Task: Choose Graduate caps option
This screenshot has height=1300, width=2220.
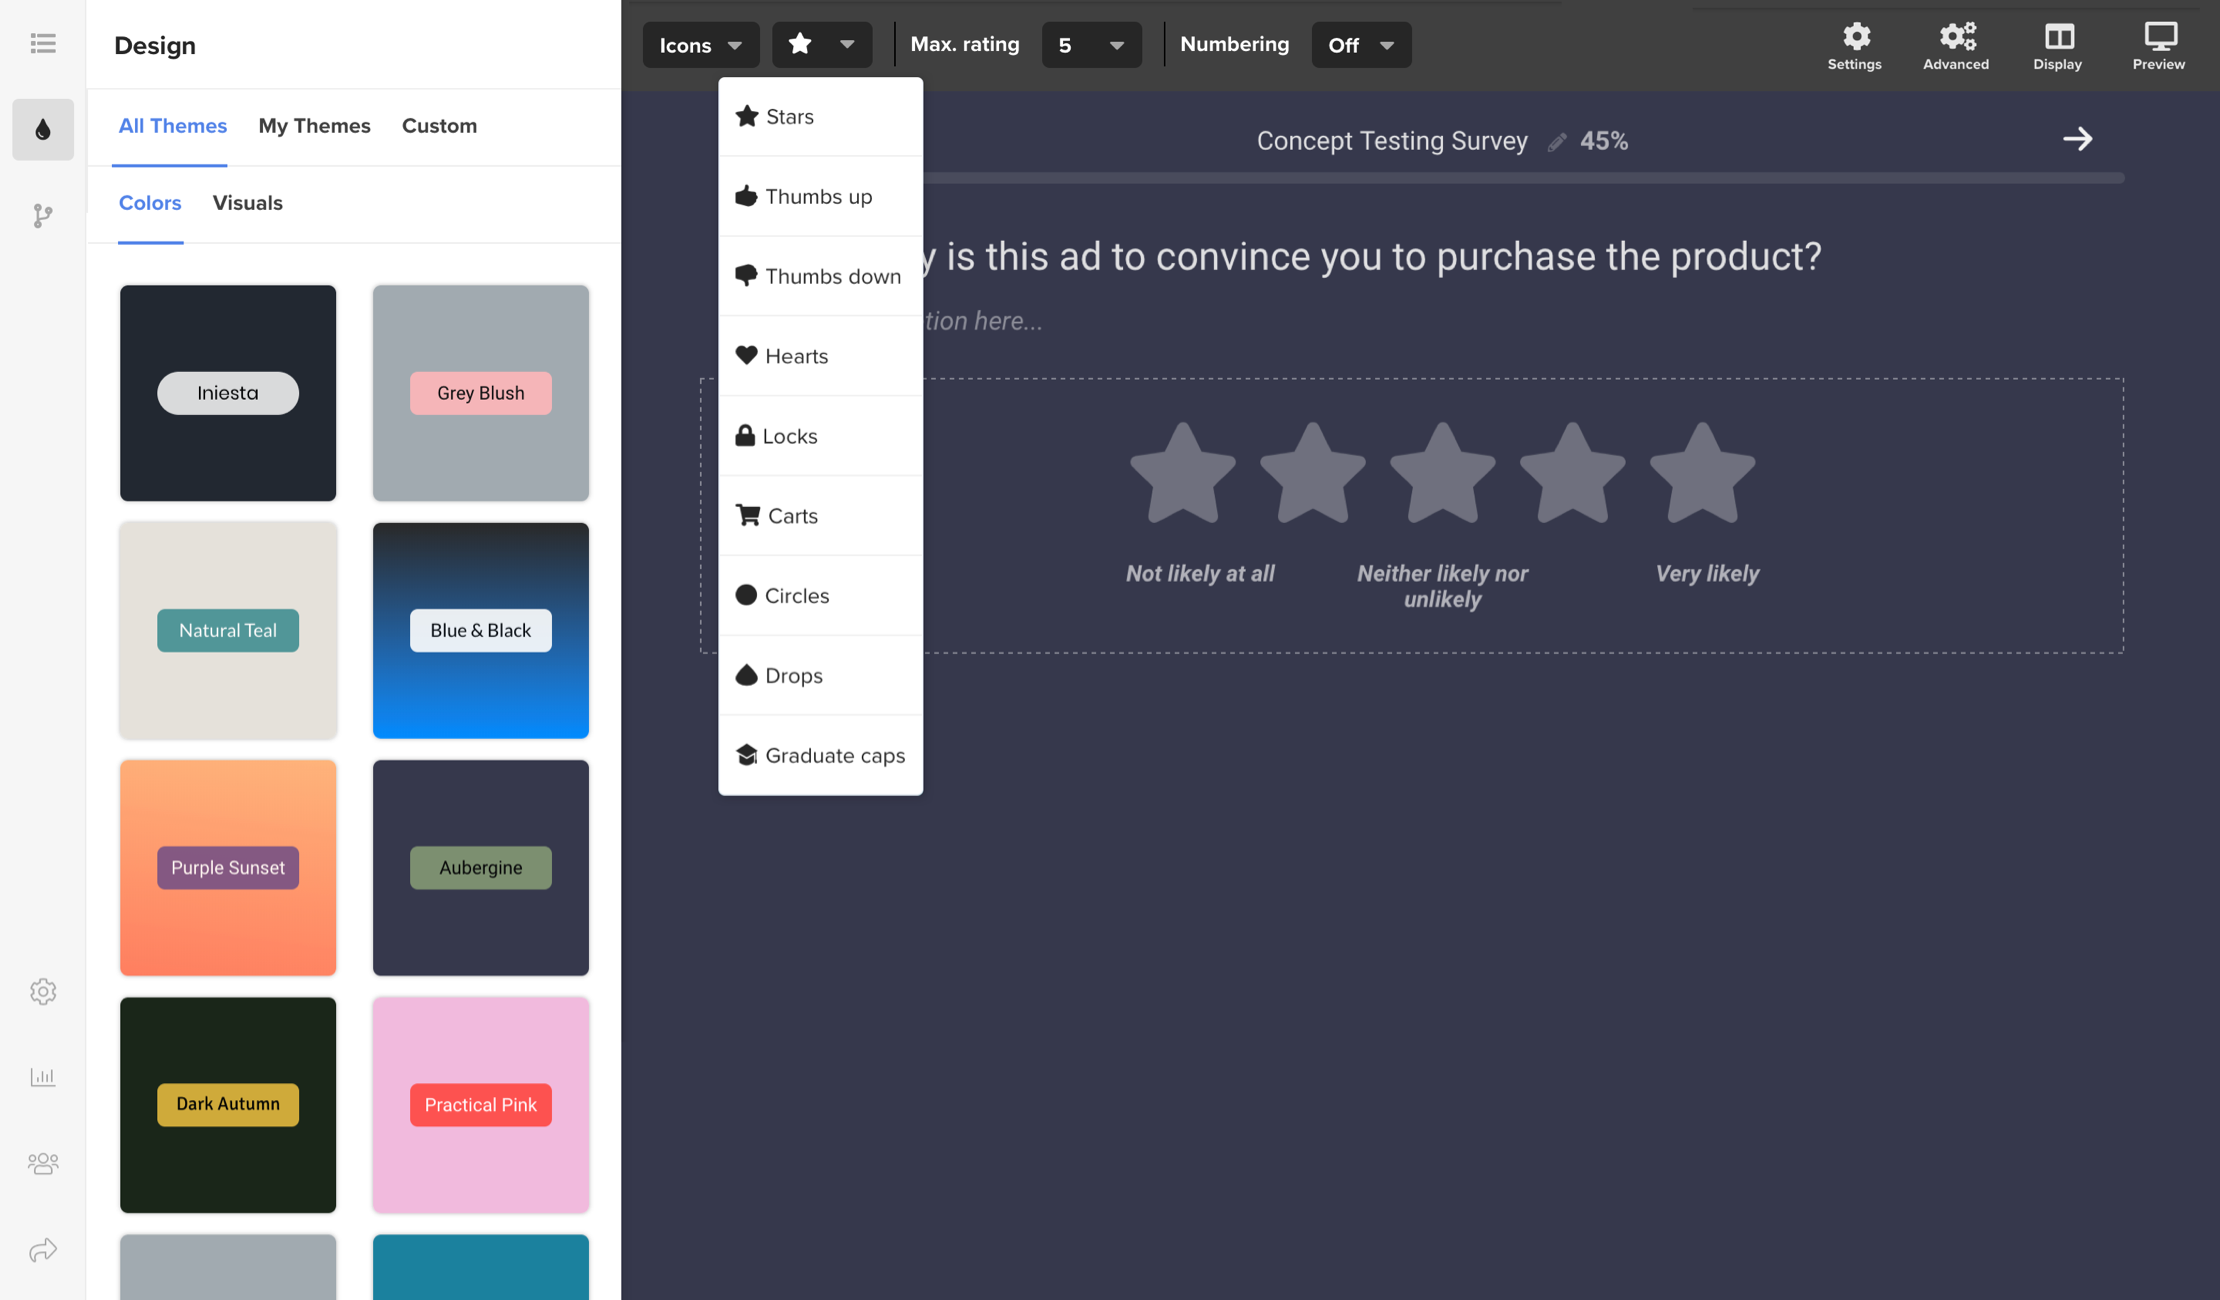Action: click(x=820, y=756)
